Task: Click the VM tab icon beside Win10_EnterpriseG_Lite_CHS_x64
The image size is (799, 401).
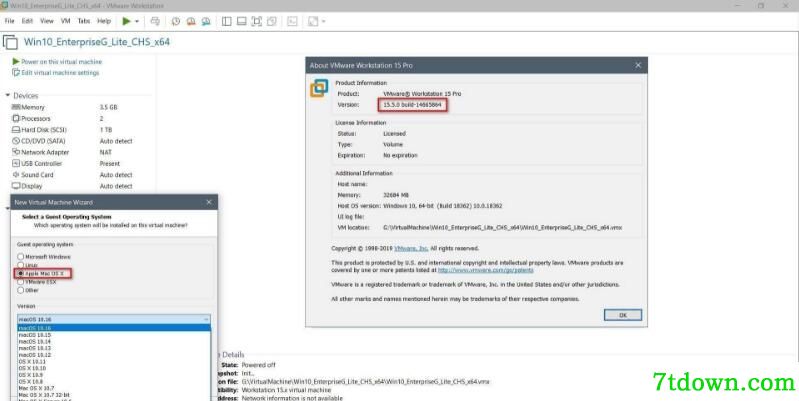Action: (10, 42)
